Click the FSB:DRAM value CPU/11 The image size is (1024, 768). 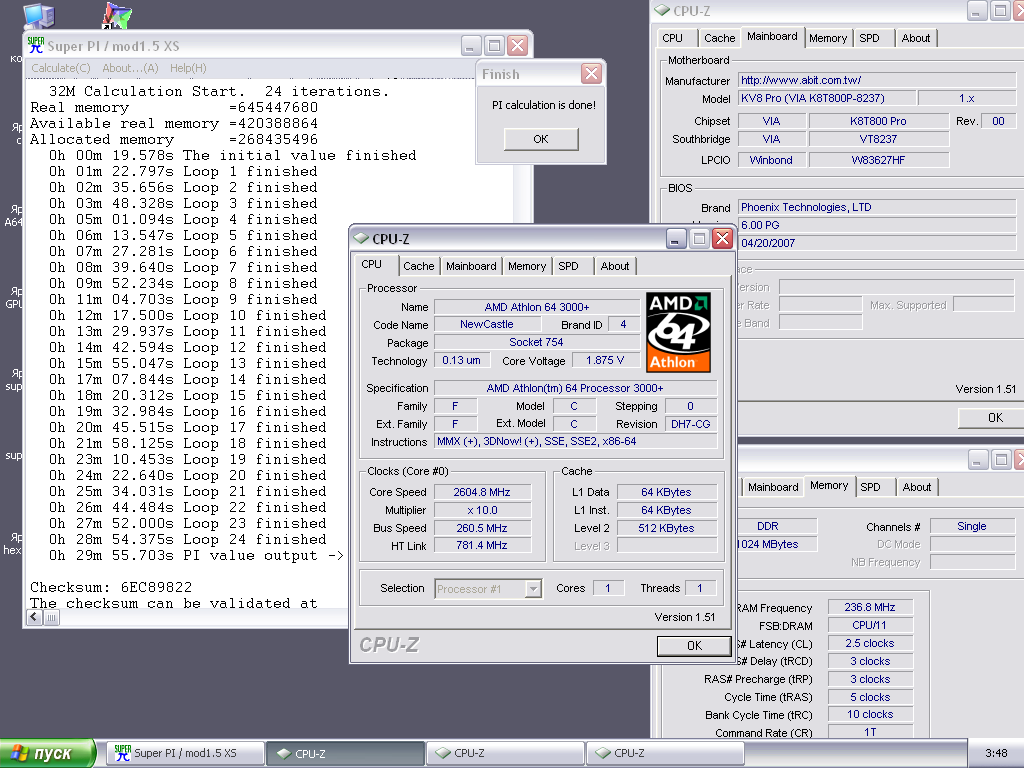pyautogui.click(x=869, y=625)
